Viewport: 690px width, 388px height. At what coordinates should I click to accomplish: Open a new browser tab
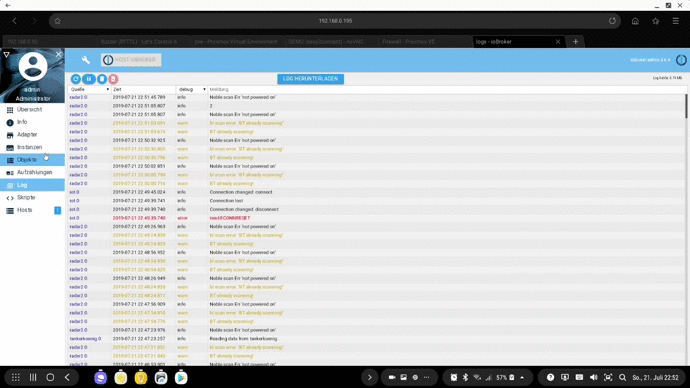[576, 42]
